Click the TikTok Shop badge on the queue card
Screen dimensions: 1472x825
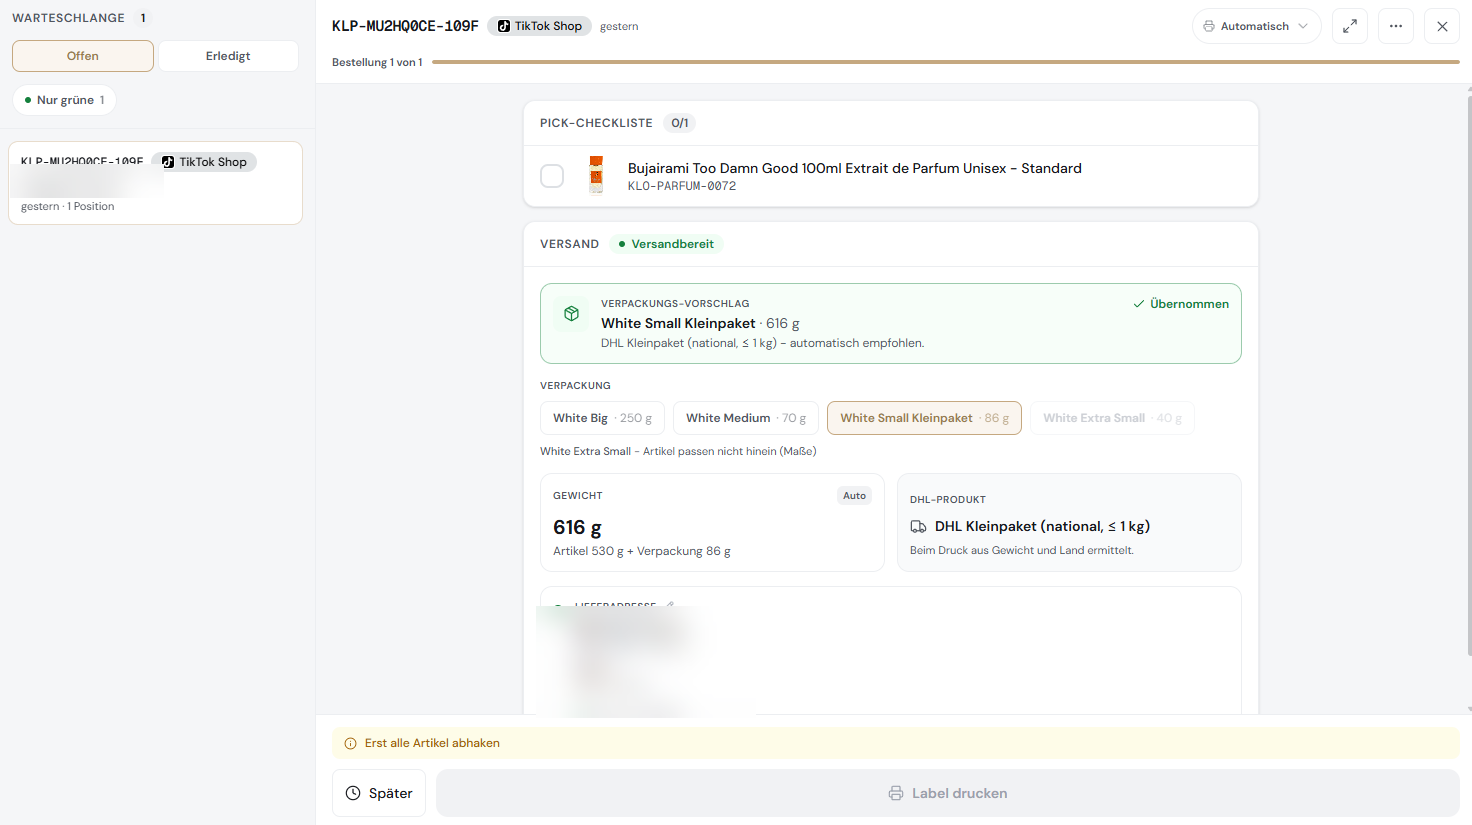pos(204,162)
